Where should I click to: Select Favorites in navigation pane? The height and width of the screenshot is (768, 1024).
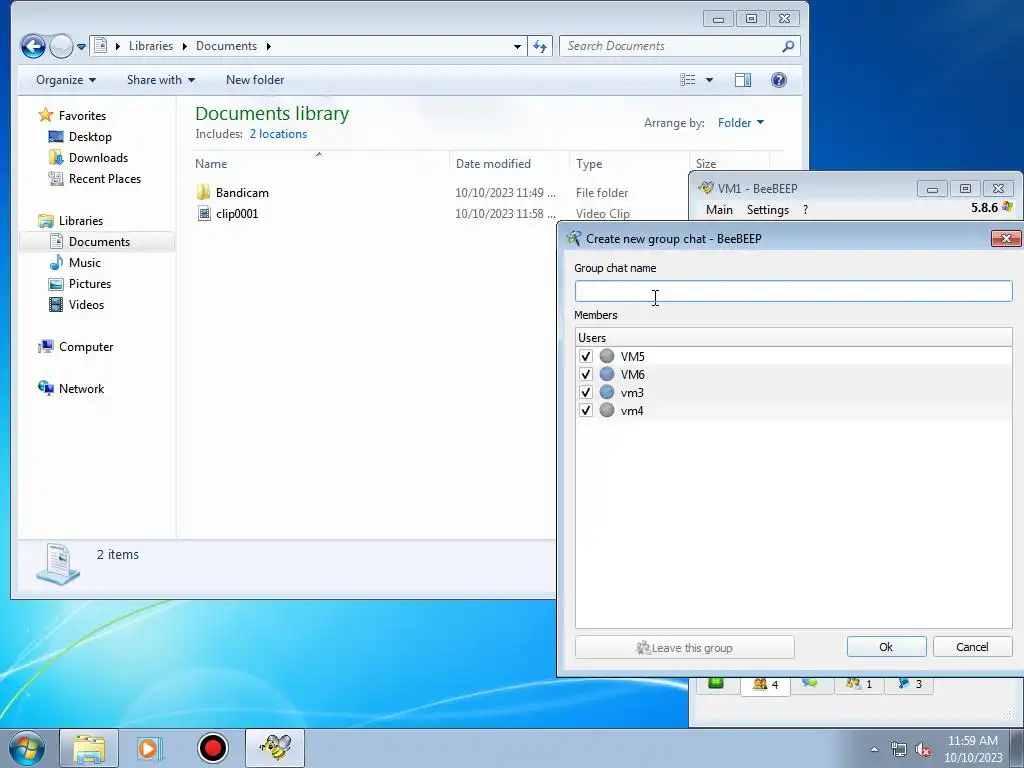coord(82,116)
